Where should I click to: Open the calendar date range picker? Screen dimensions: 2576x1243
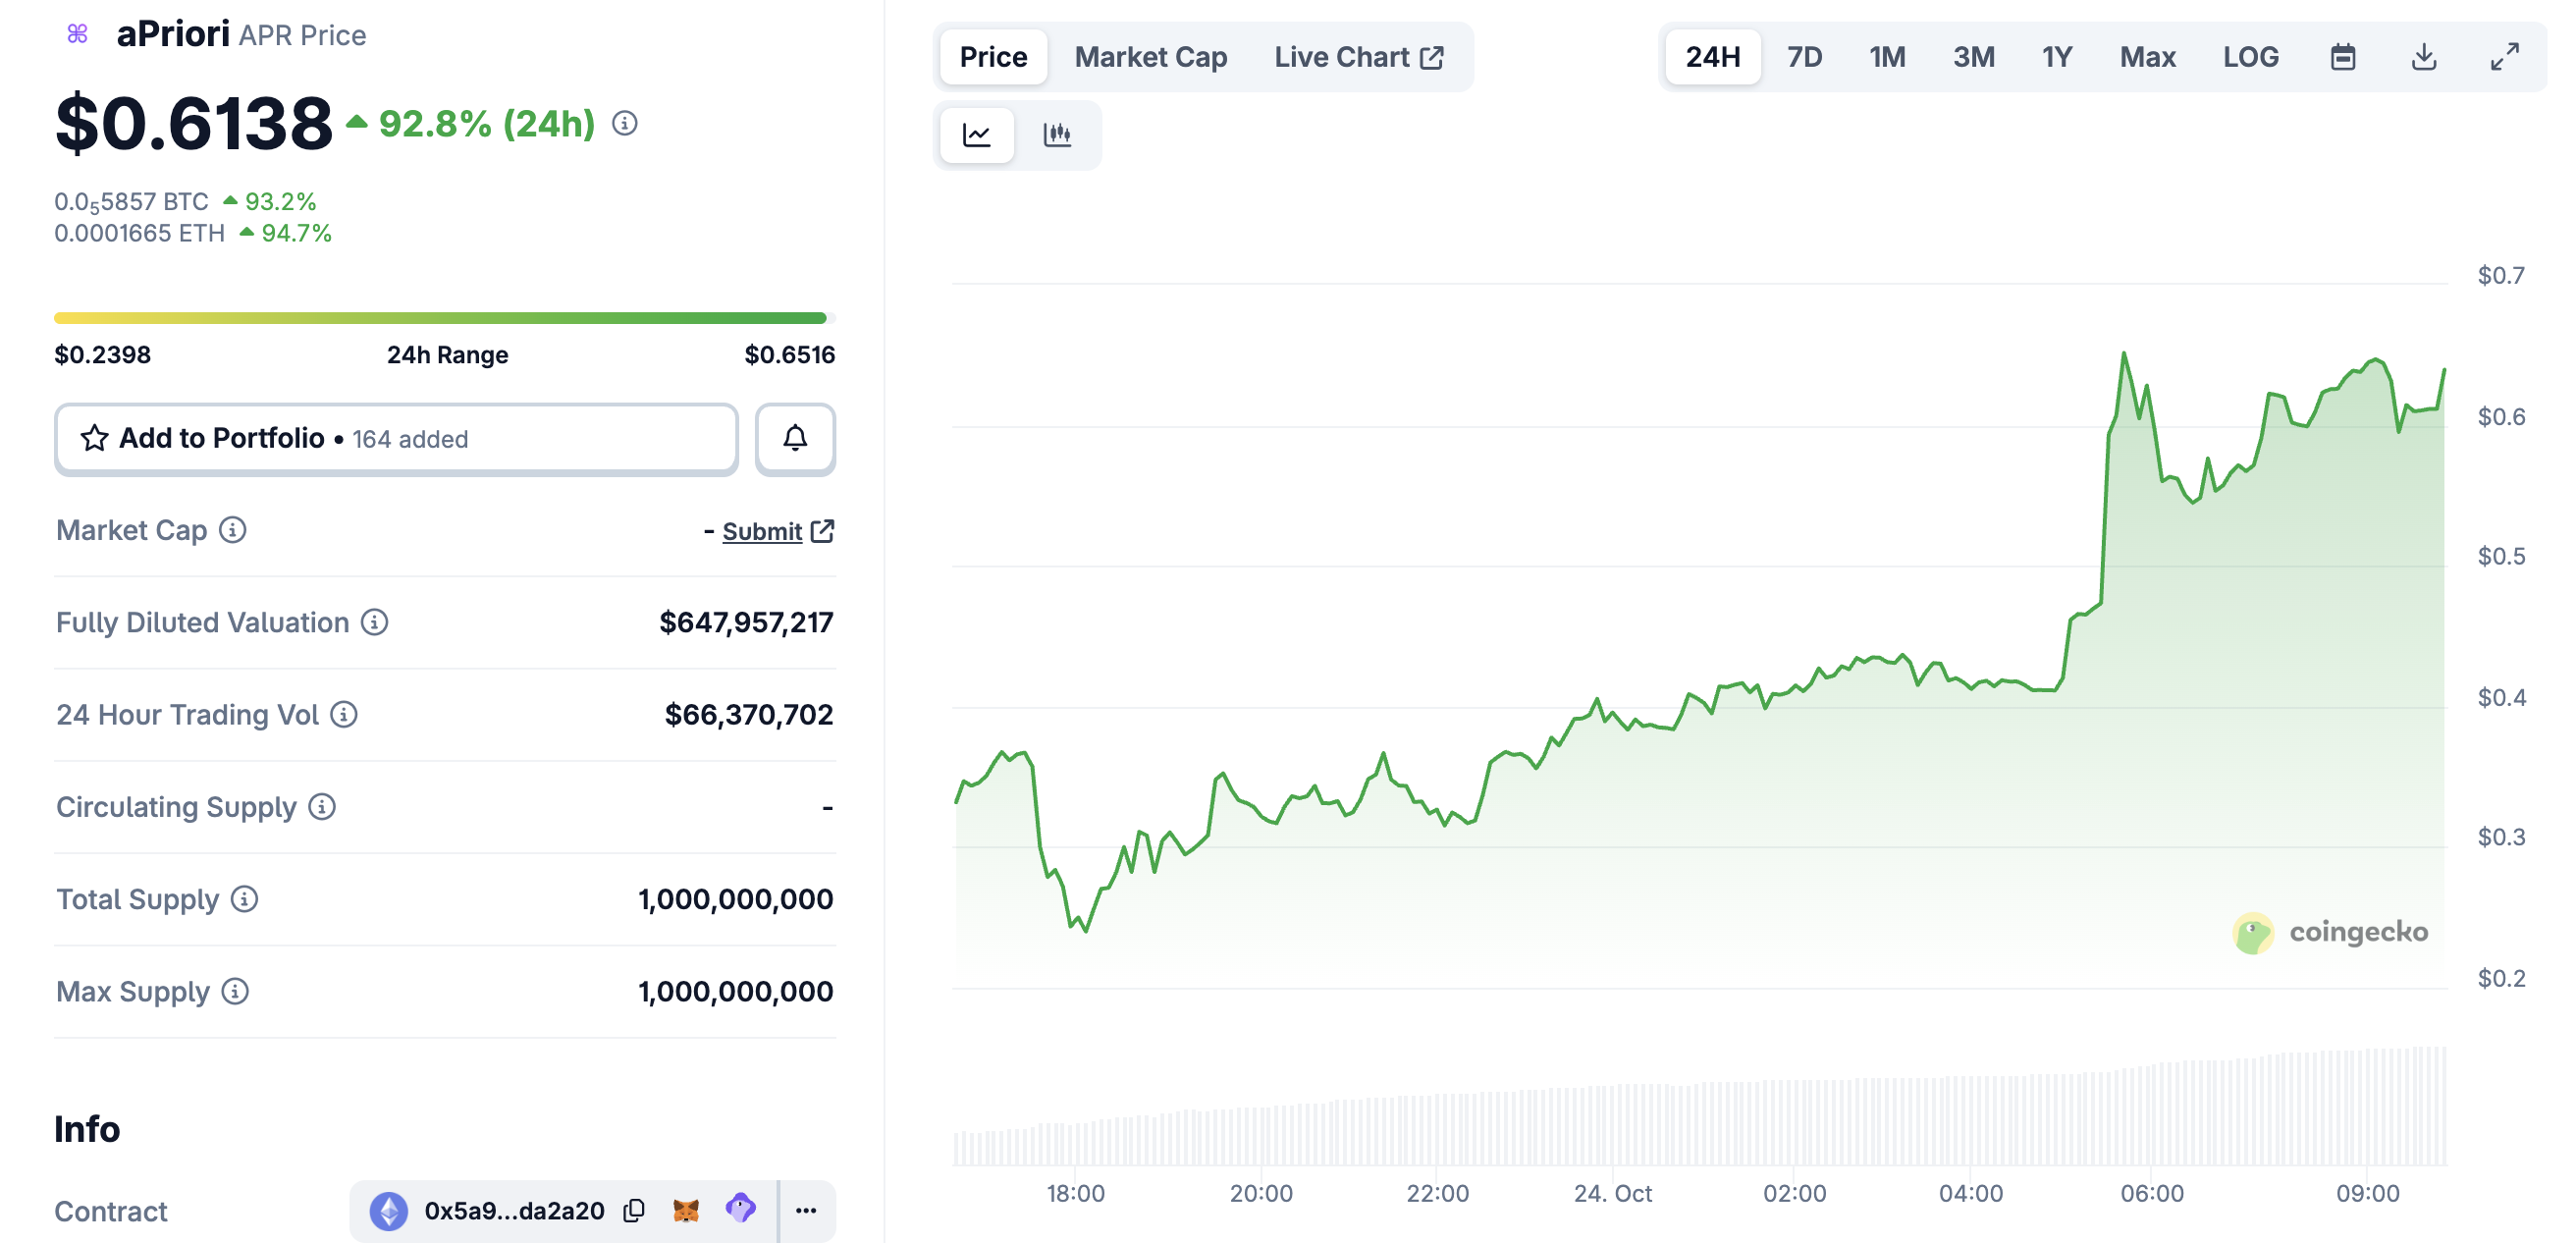pyautogui.click(x=2343, y=57)
